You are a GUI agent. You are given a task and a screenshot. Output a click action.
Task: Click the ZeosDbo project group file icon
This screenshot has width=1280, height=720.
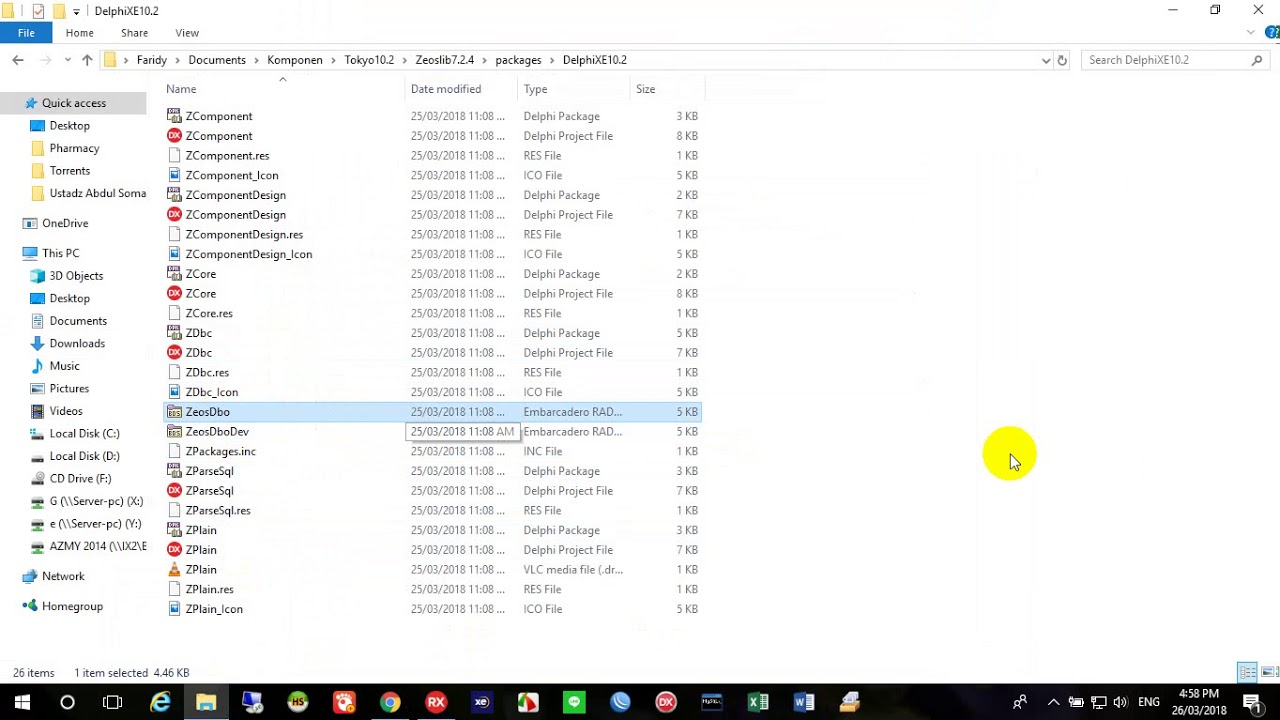(174, 412)
